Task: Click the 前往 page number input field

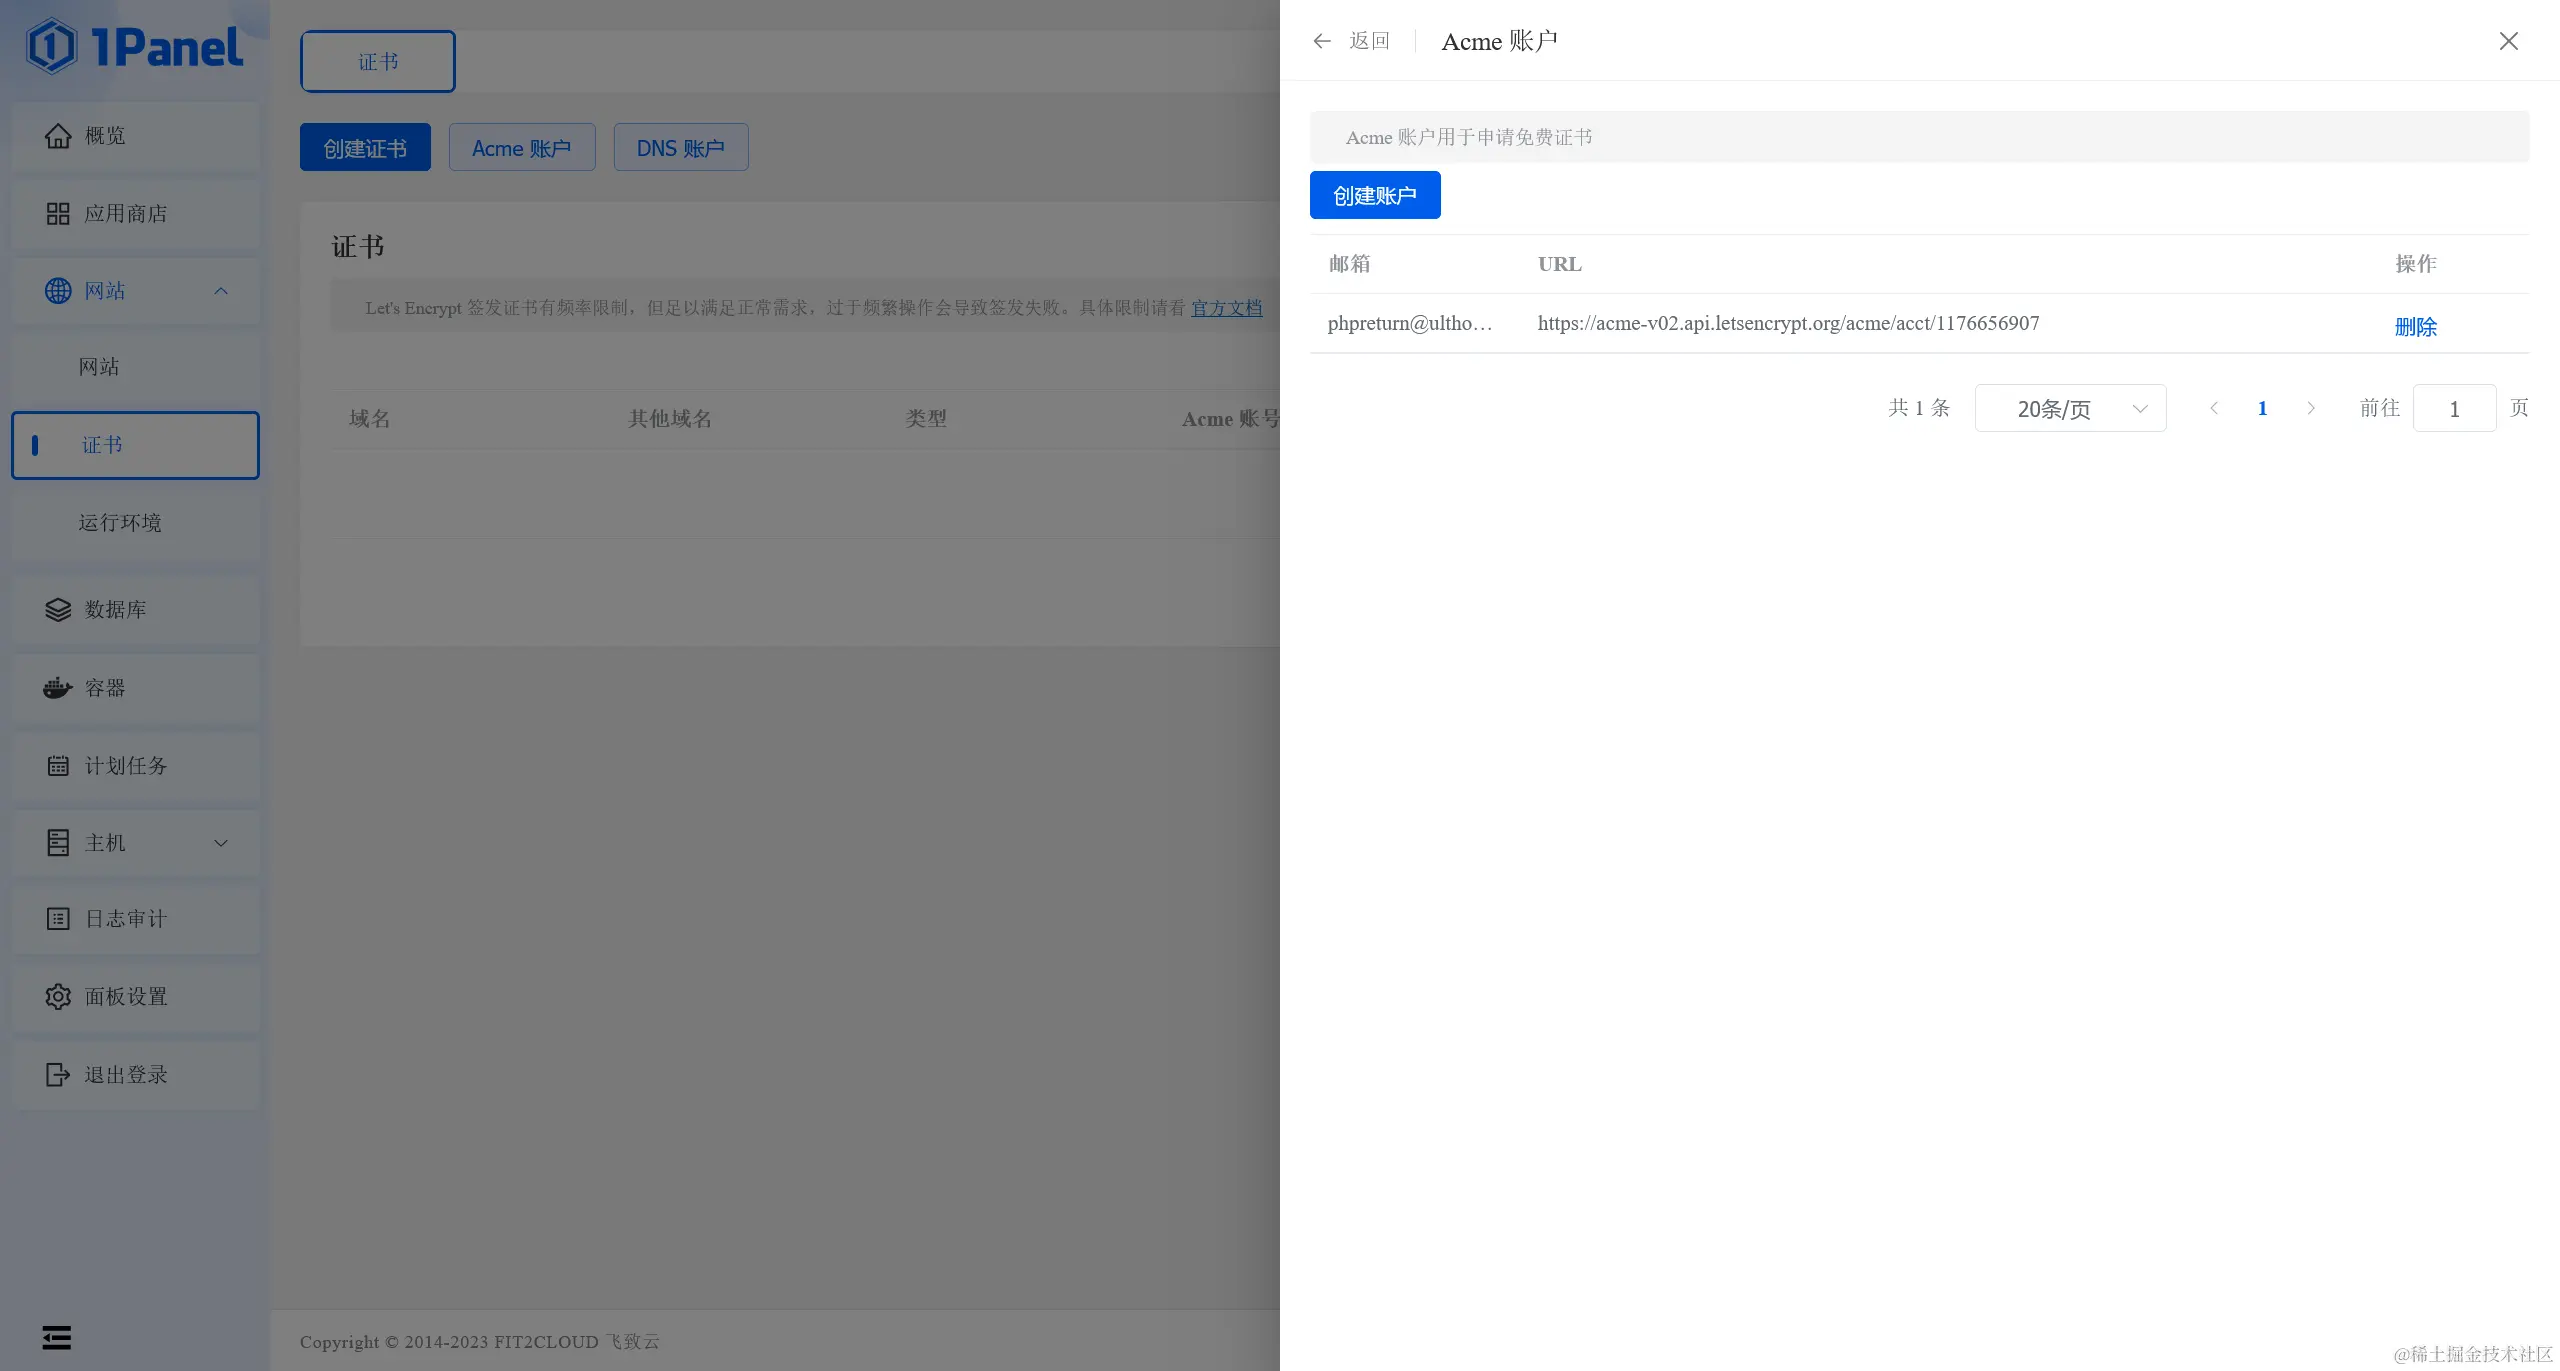Action: [x=2454, y=408]
